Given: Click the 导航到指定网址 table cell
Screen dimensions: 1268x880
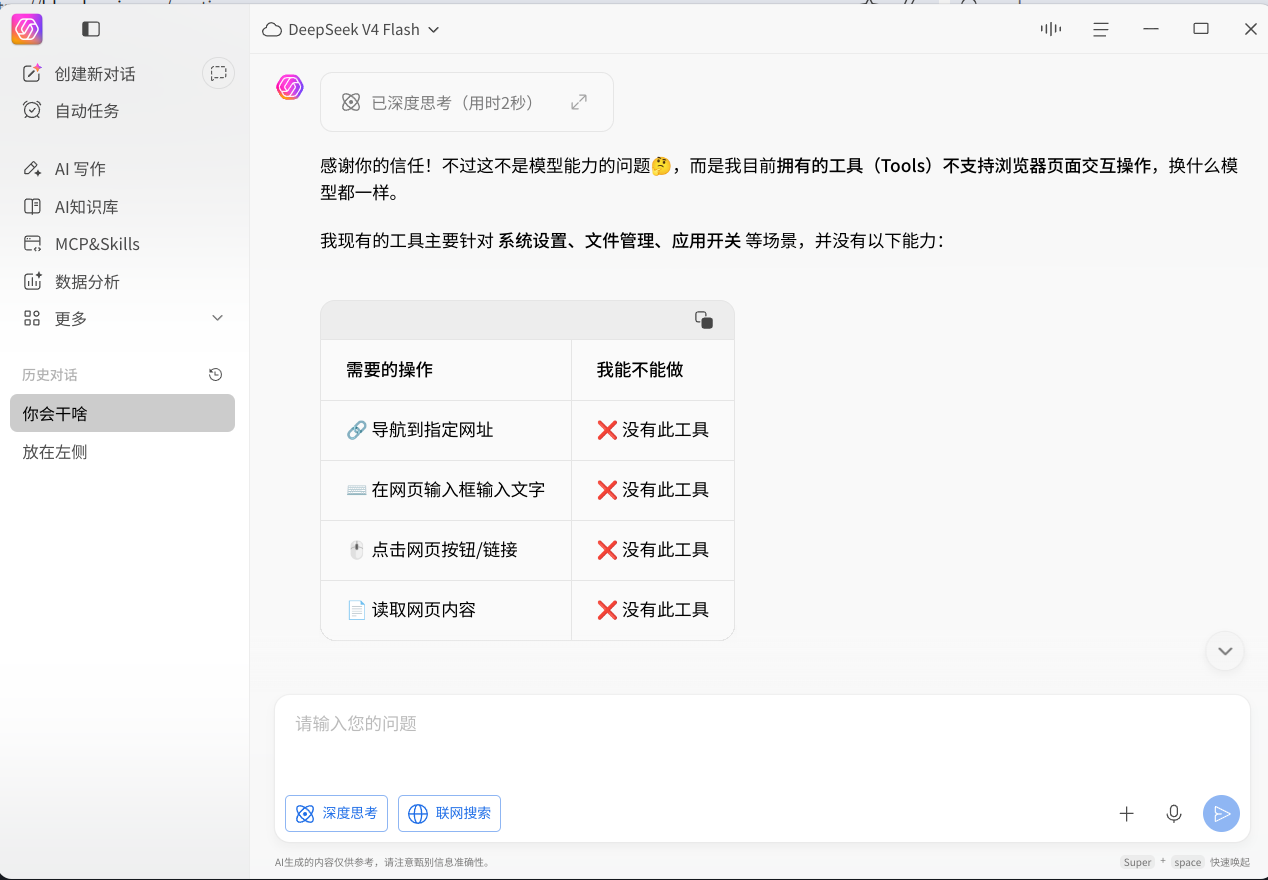Looking at the screenshot, I should click(446, 430).
